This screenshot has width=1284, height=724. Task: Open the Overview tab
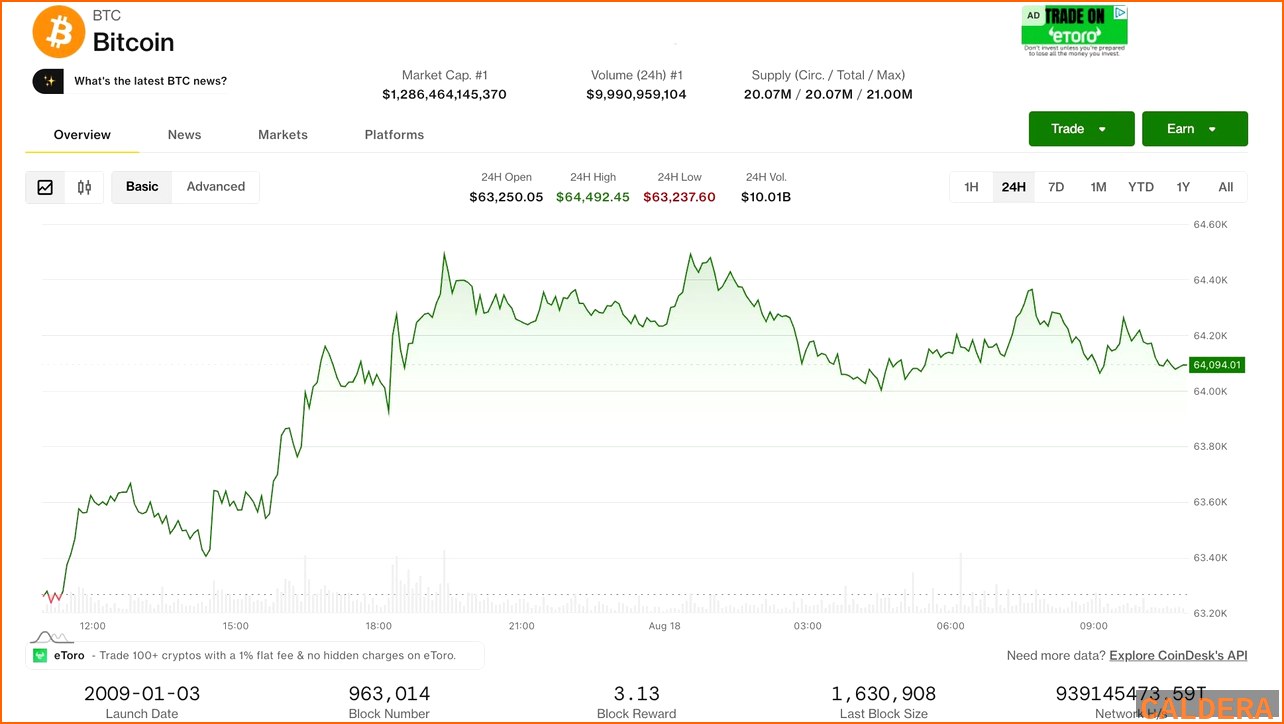[82, 135]
